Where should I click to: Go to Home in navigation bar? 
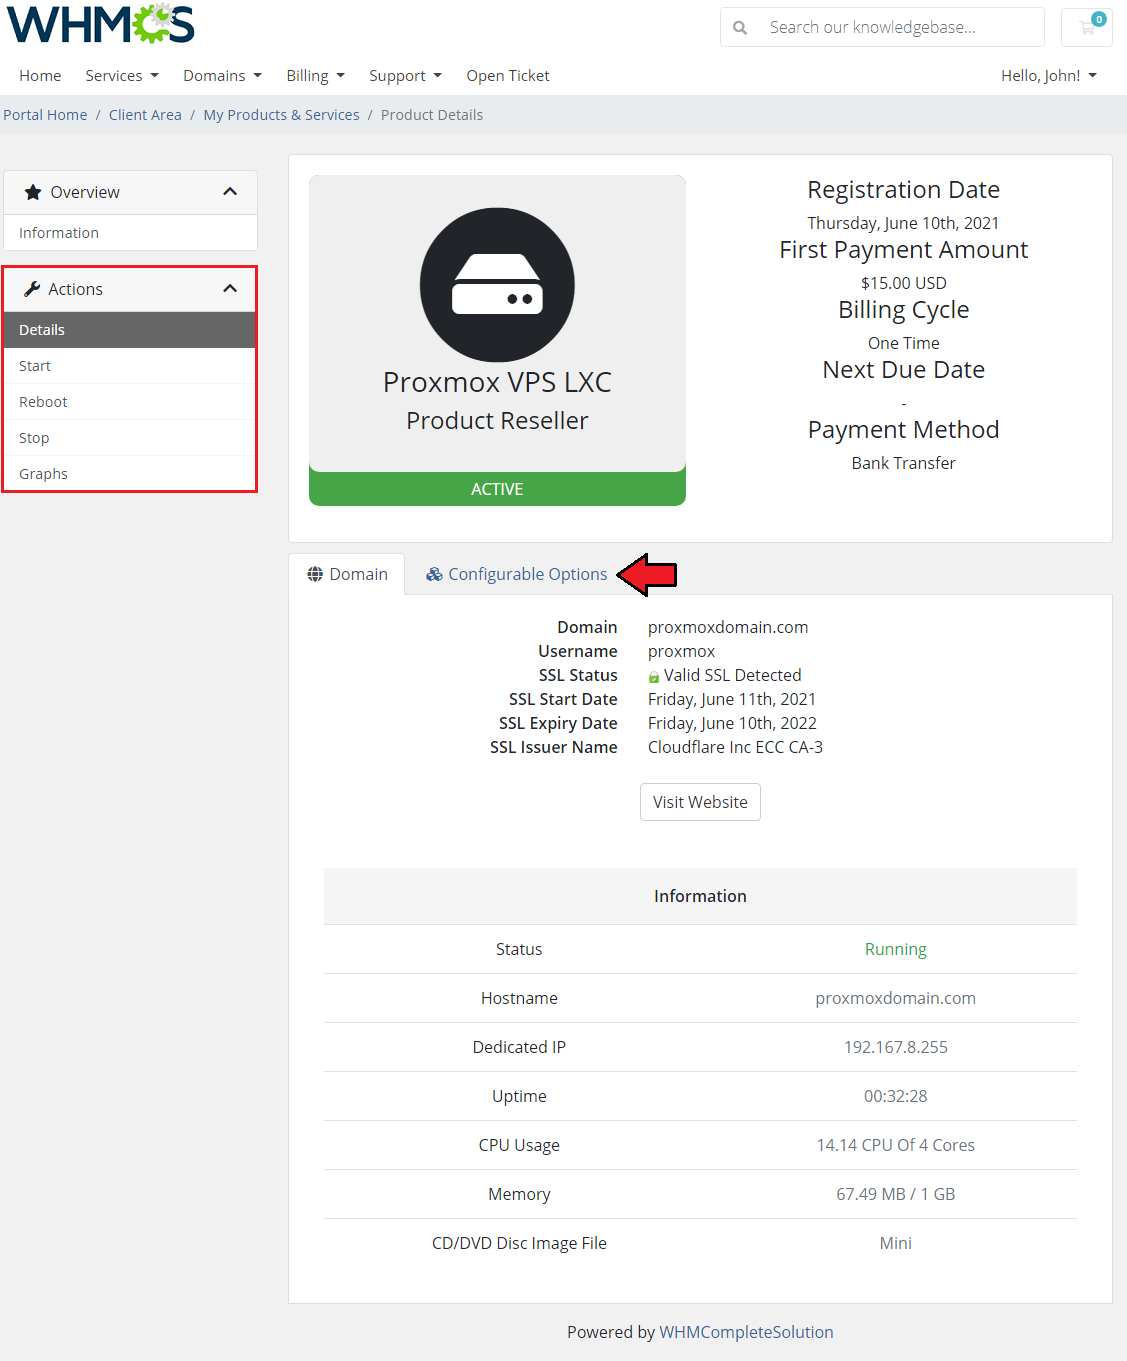pyautogui.click(x=40, y=76)
